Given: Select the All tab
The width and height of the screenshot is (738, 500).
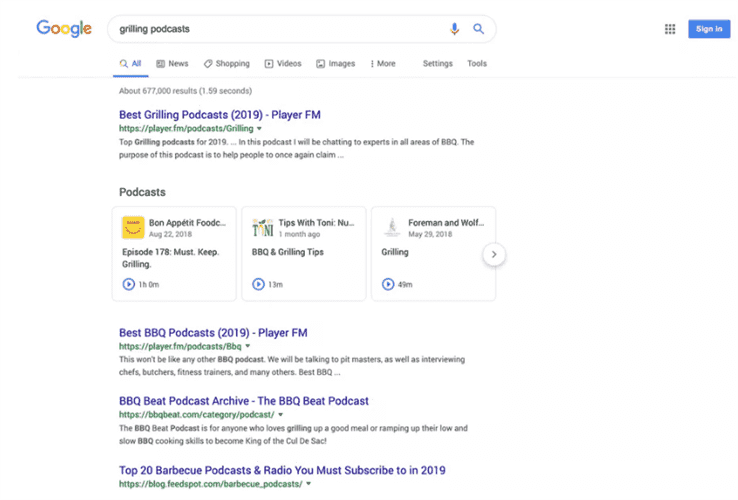Looking at the screenshot, I should pos(130,64).
